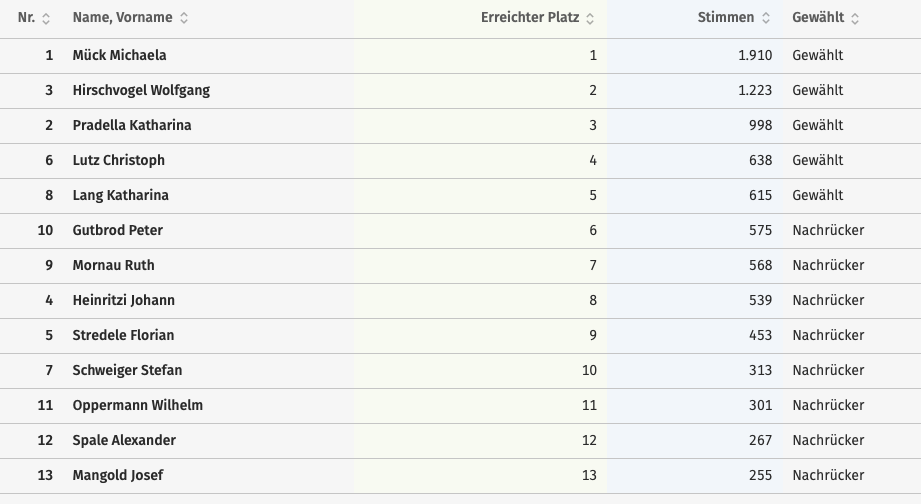Click the sort icon beside Nr.
The height and width of the screenshot is (504, 921).
click(x=46, y=18)
